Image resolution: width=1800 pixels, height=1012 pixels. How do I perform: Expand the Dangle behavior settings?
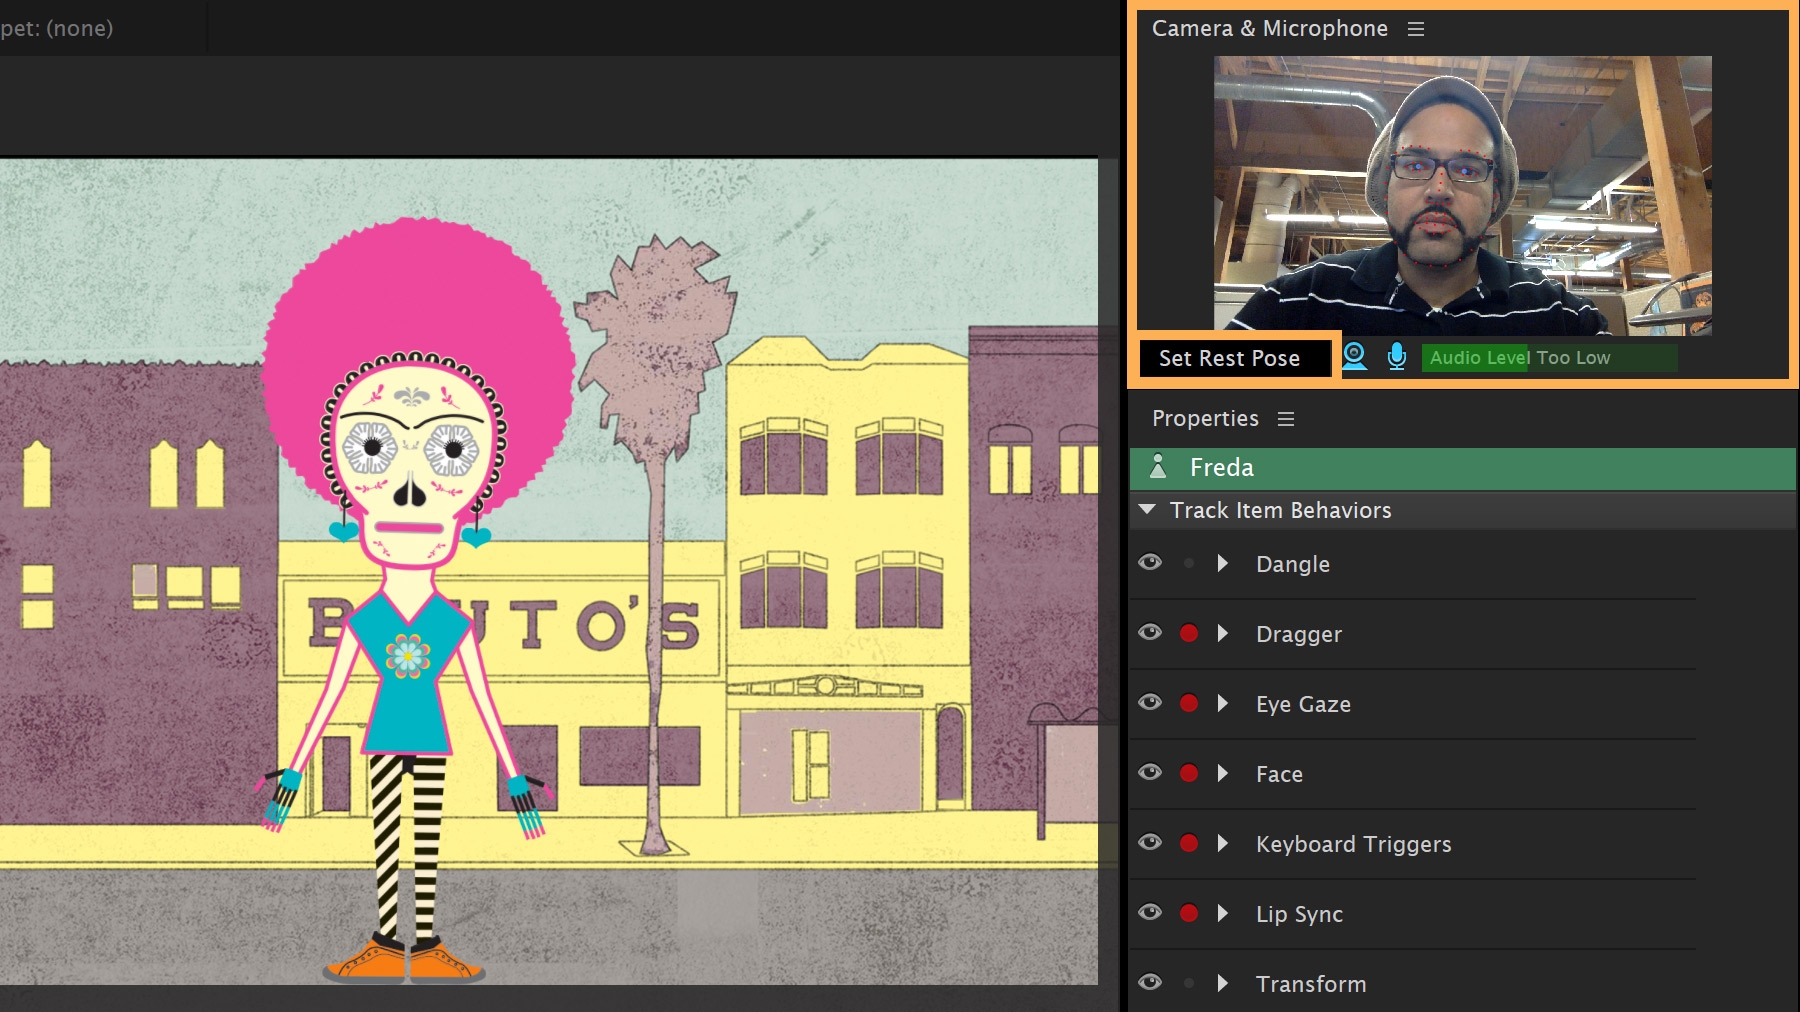pos(1222,563)
